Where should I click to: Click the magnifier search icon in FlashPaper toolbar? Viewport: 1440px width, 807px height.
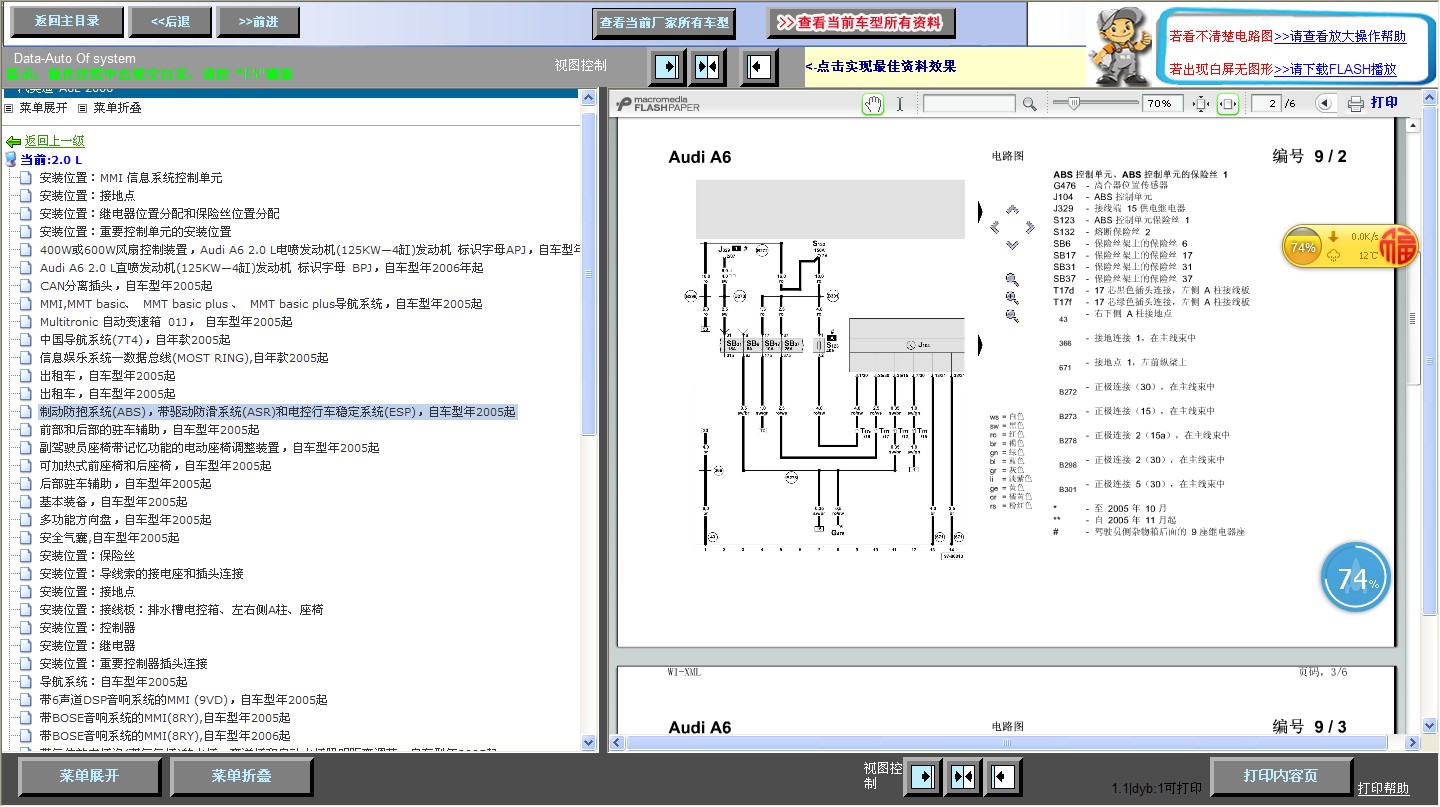click(1029, 103)
